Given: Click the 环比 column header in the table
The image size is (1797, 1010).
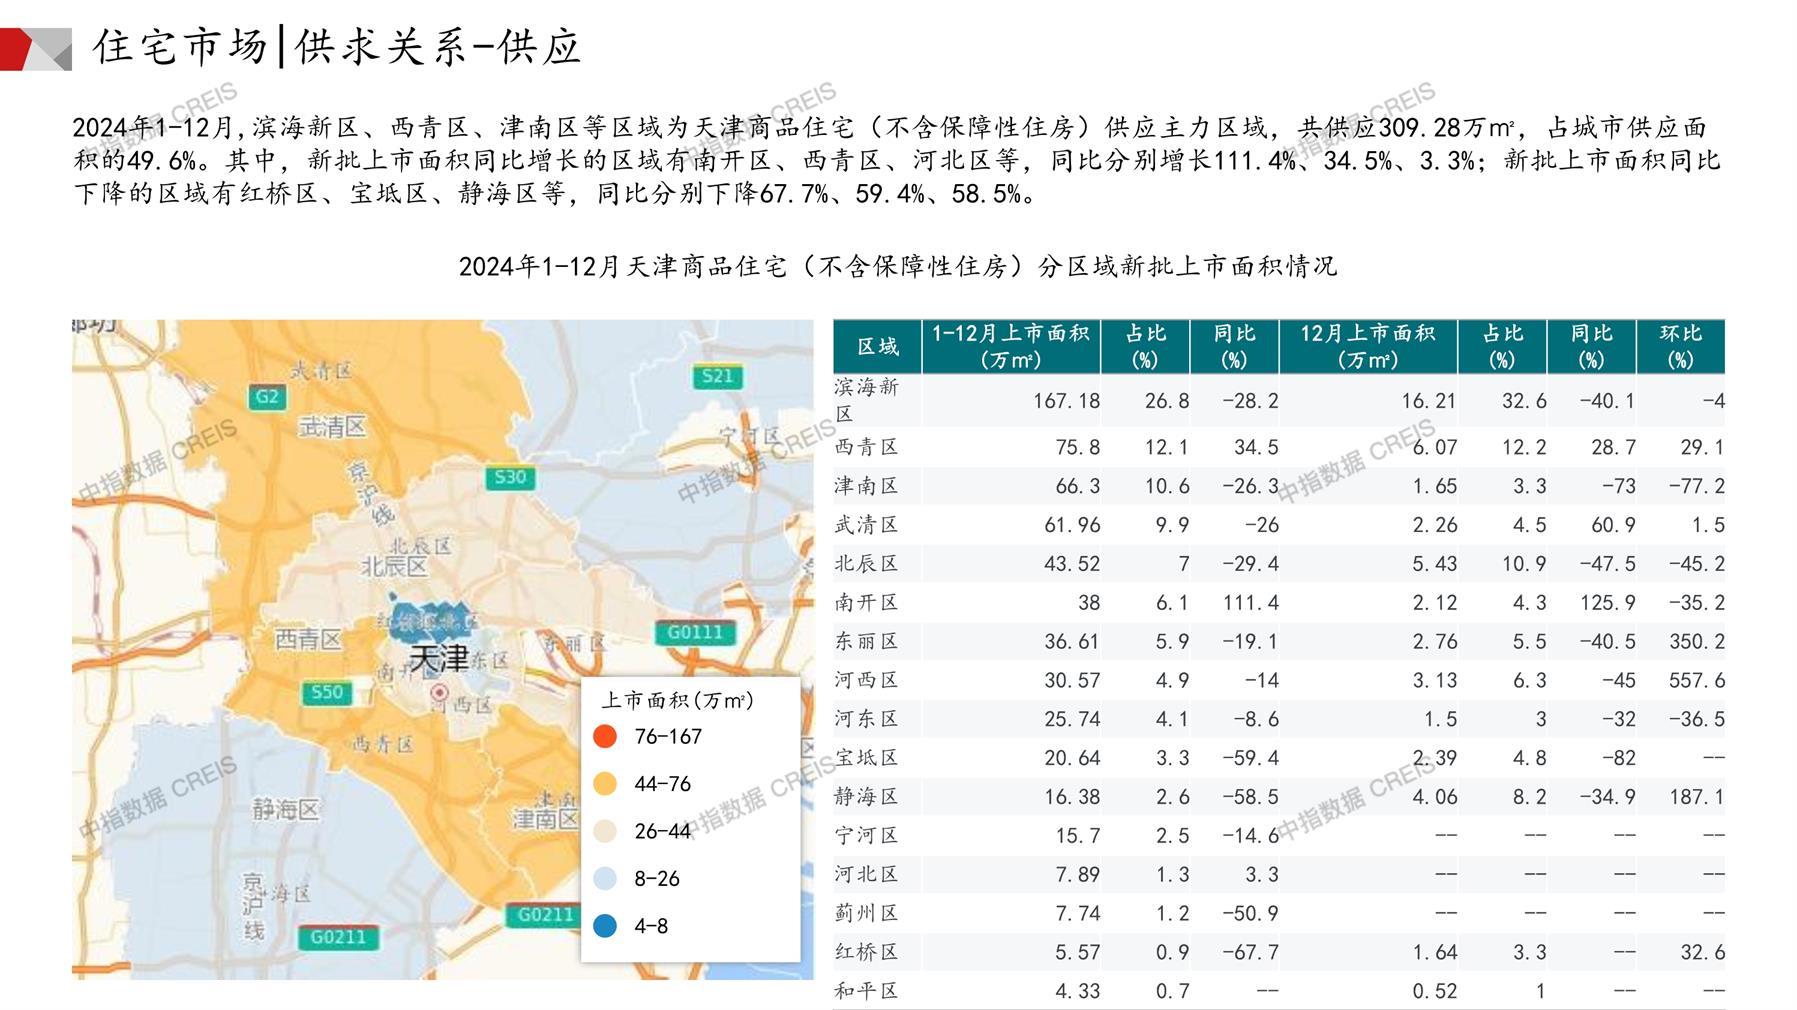Looking at the screenshot, I should [x=1680, y=347].
